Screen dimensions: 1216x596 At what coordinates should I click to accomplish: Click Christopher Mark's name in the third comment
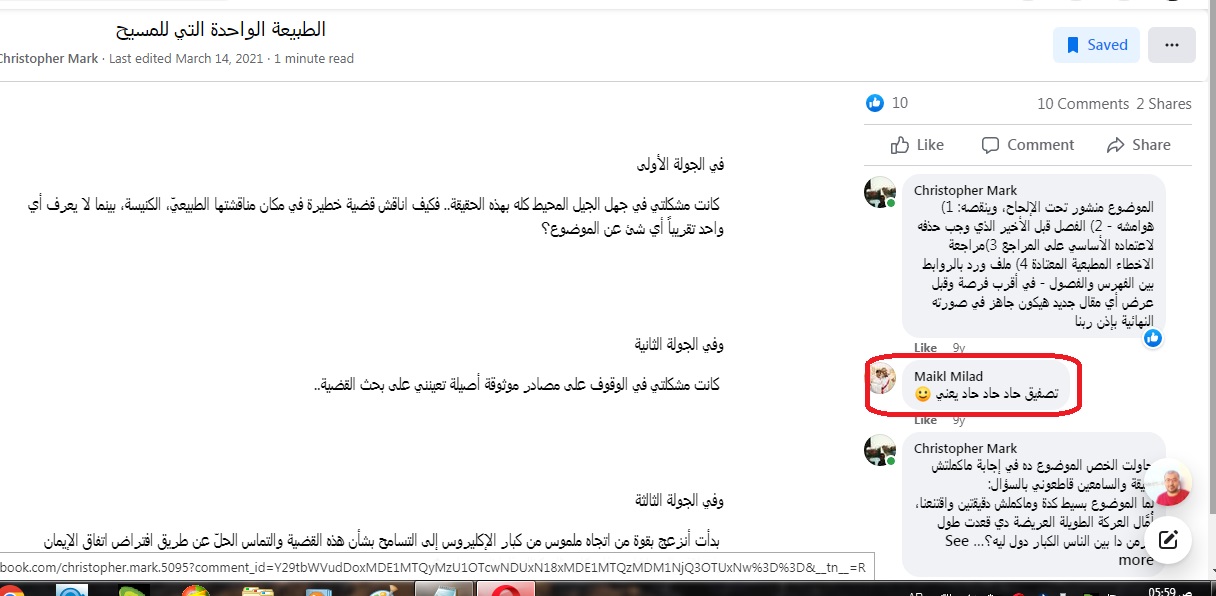click(x=965, y=448)
